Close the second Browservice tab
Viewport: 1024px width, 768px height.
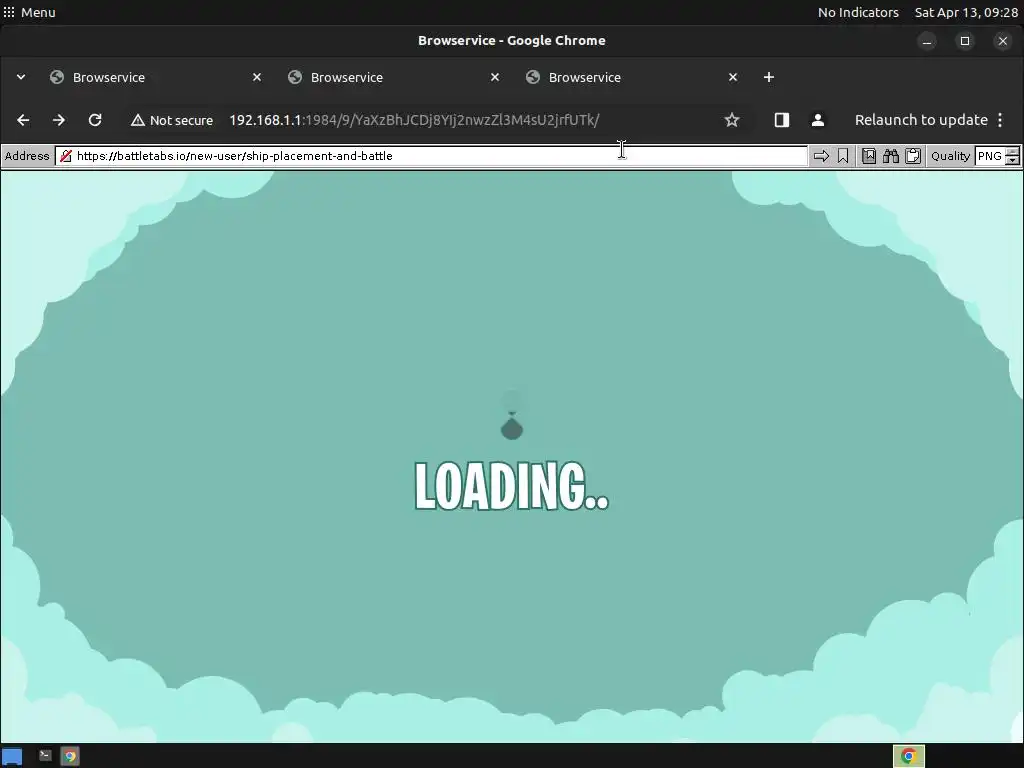click(495, 77)
